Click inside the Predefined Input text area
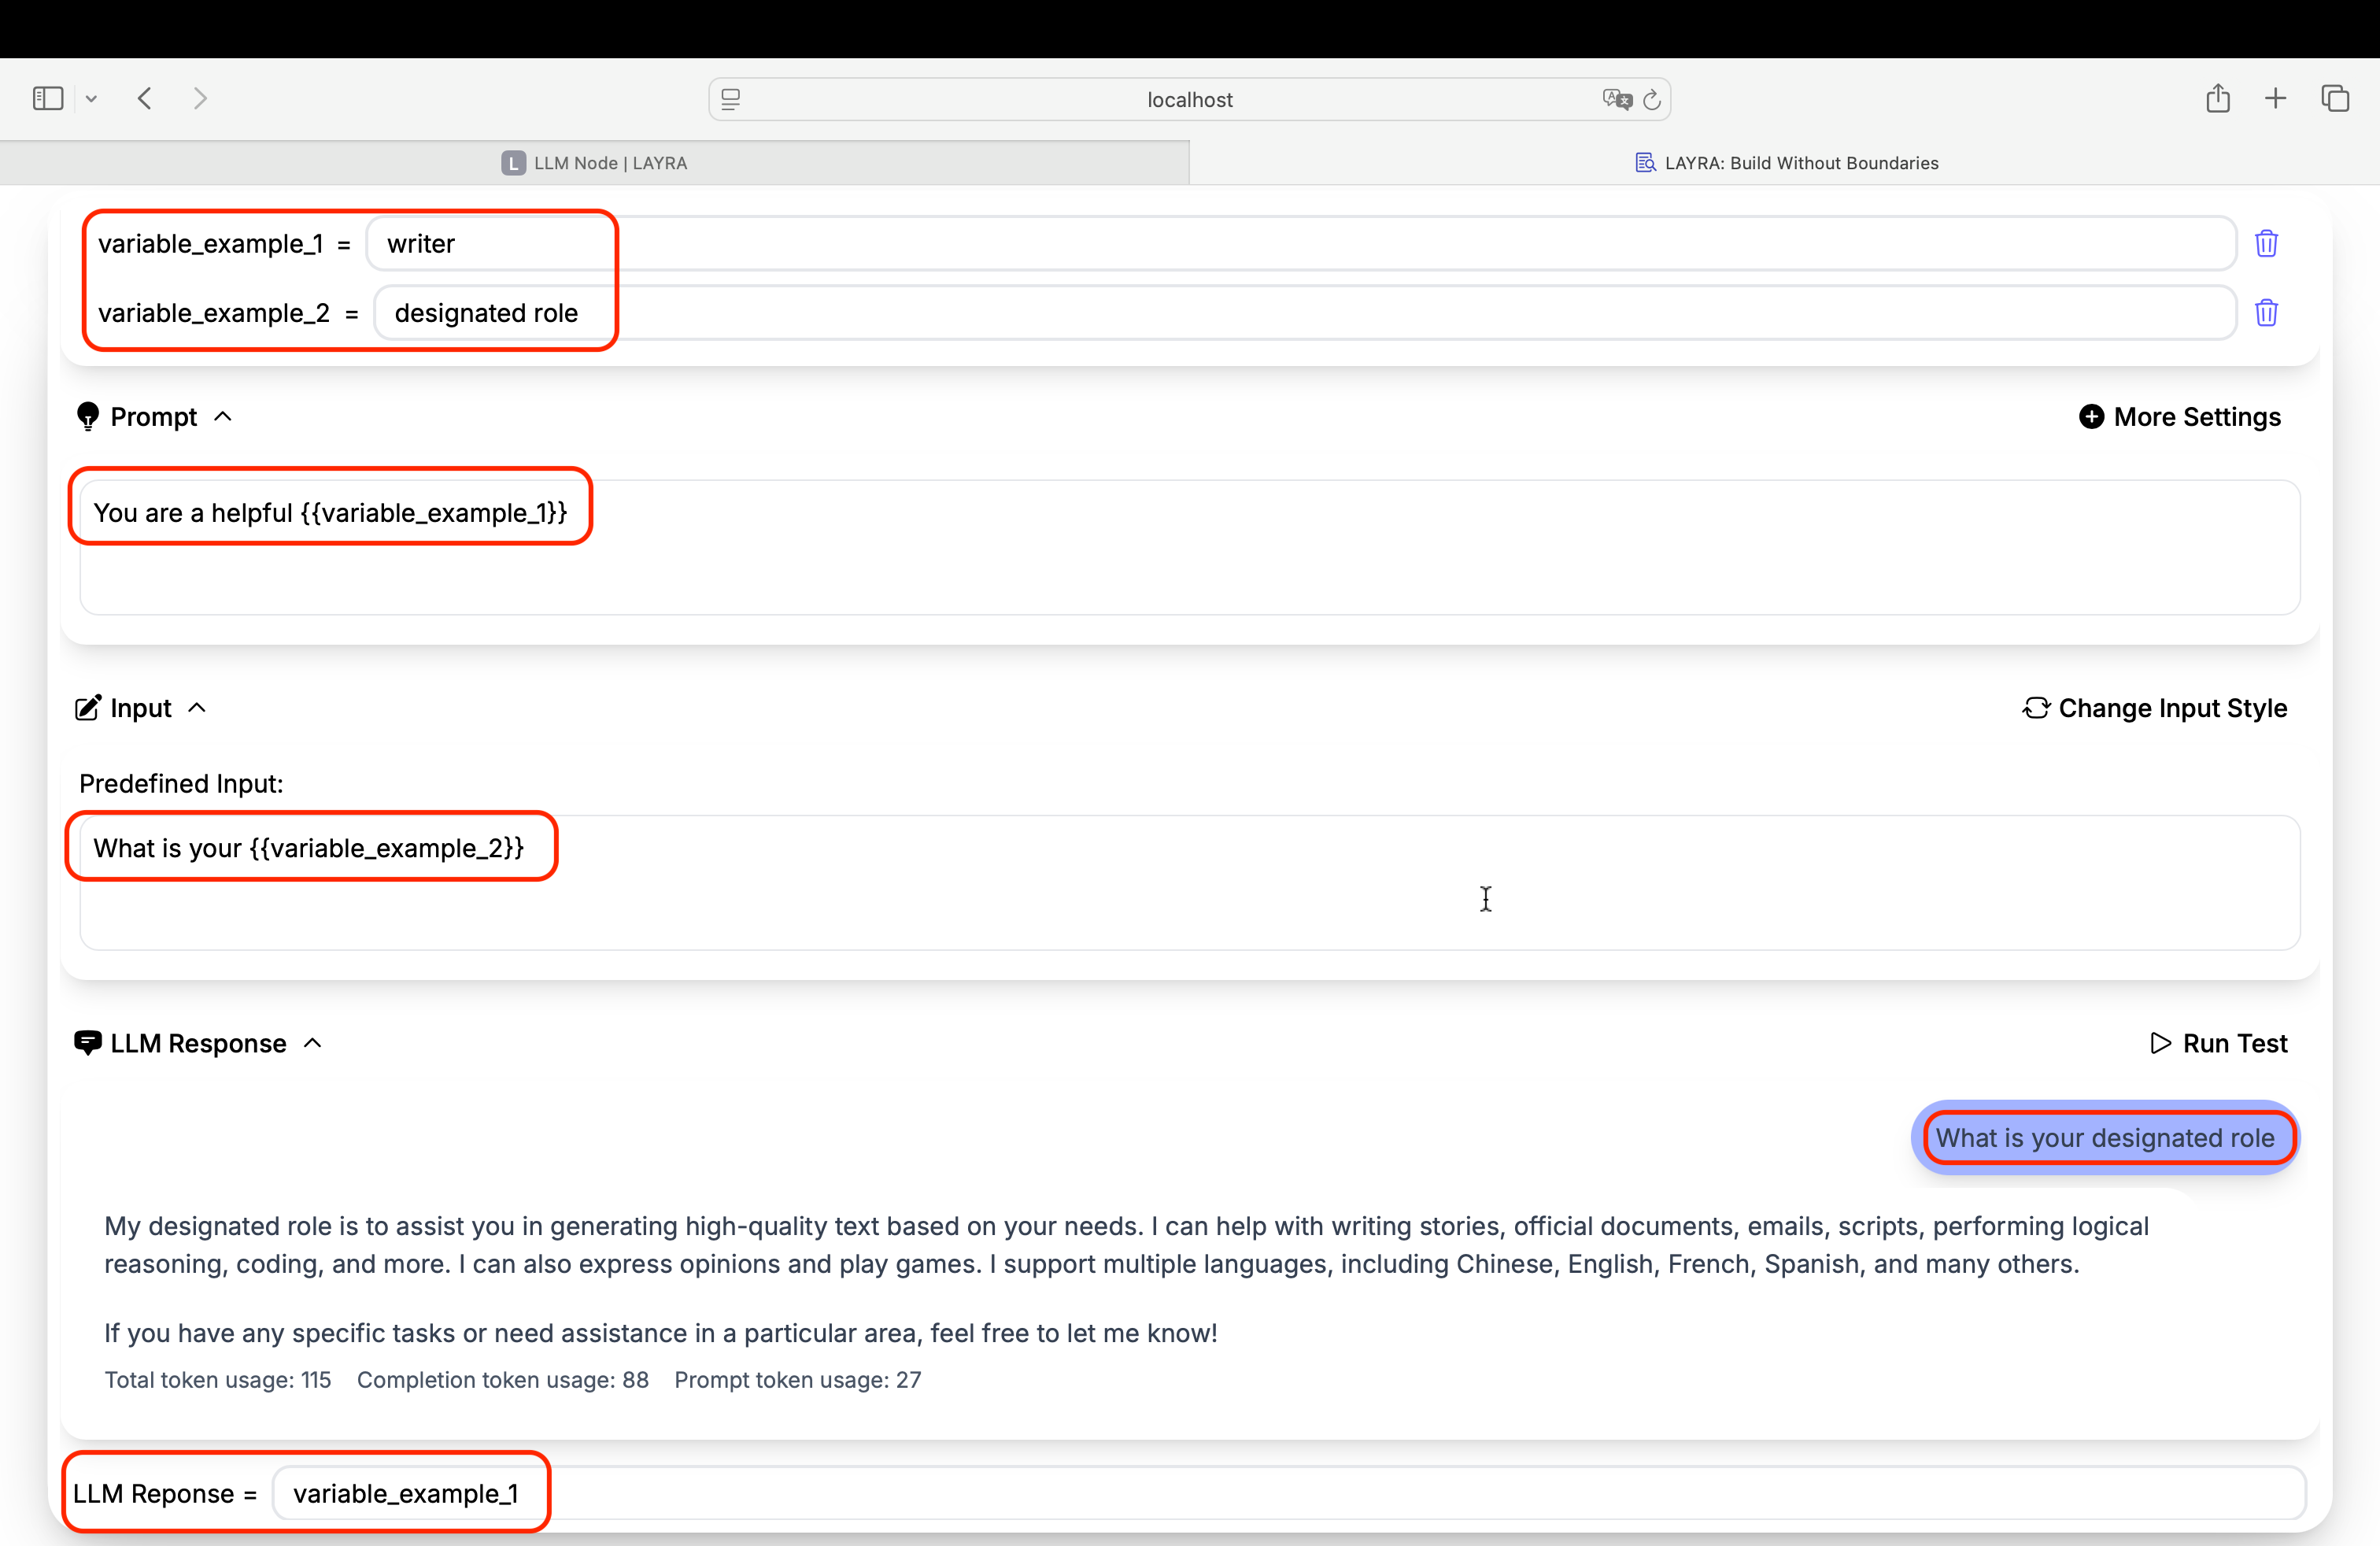 click(1190, 882)
